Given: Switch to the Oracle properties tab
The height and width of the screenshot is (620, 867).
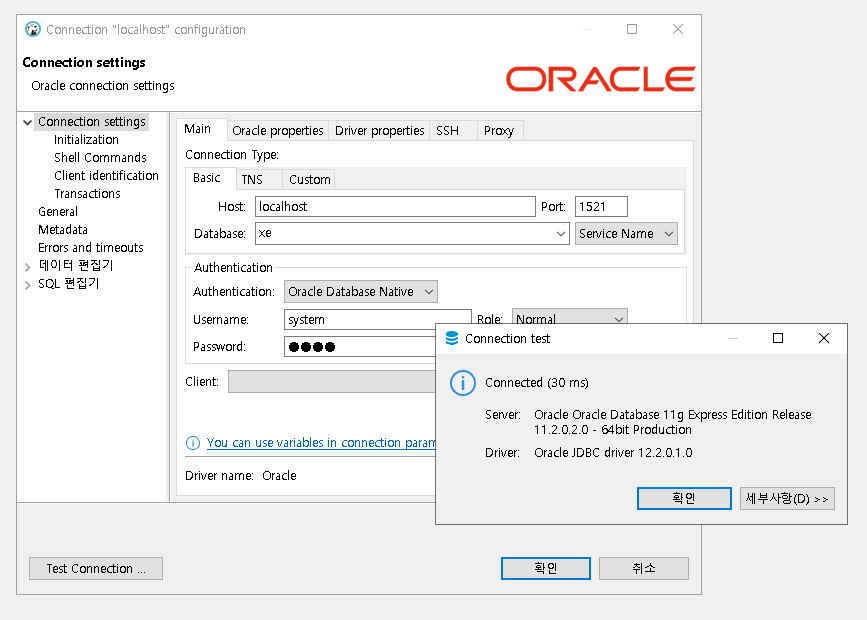Looking at the screenshot, I should coord(278,131).
